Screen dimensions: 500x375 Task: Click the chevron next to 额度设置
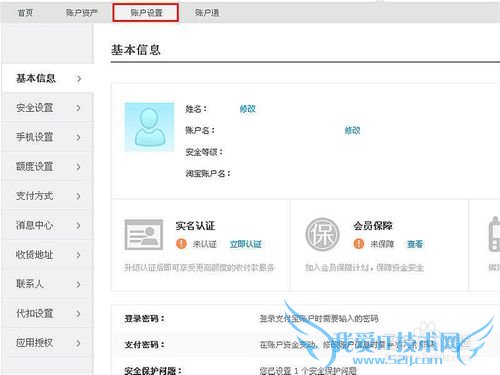[79, 167]
